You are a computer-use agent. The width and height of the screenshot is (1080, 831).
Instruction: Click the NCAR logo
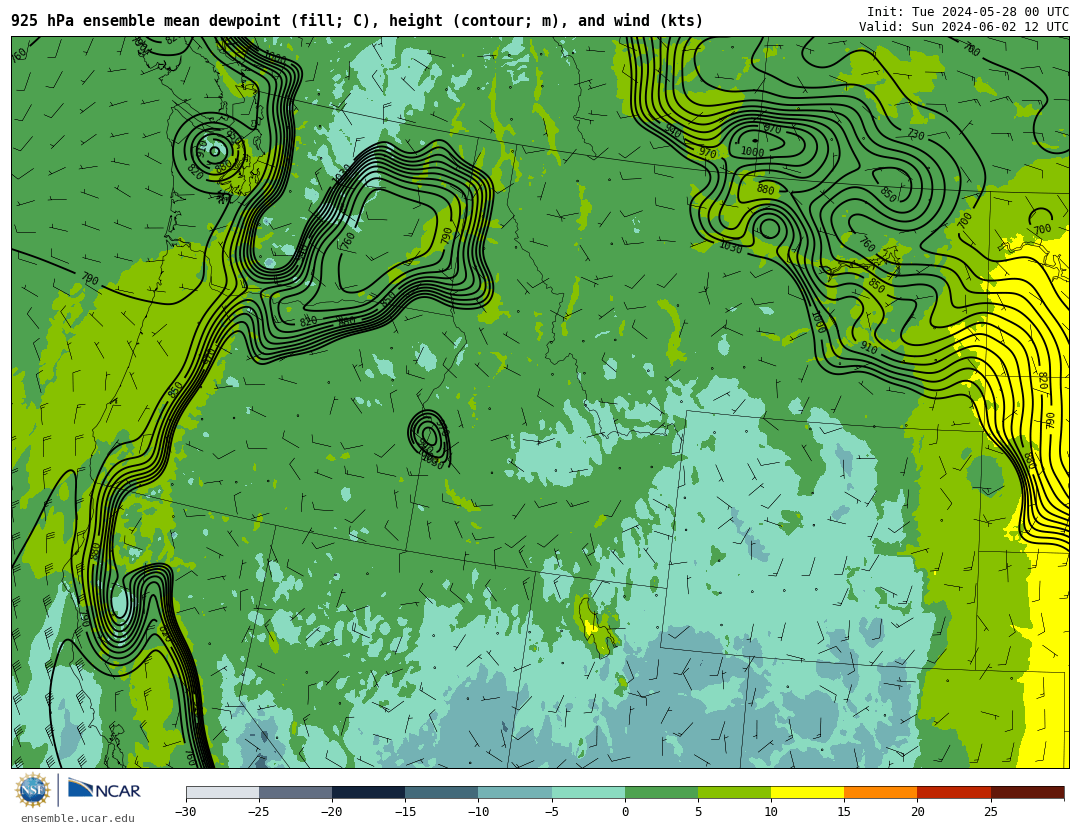tap(104, 789)
